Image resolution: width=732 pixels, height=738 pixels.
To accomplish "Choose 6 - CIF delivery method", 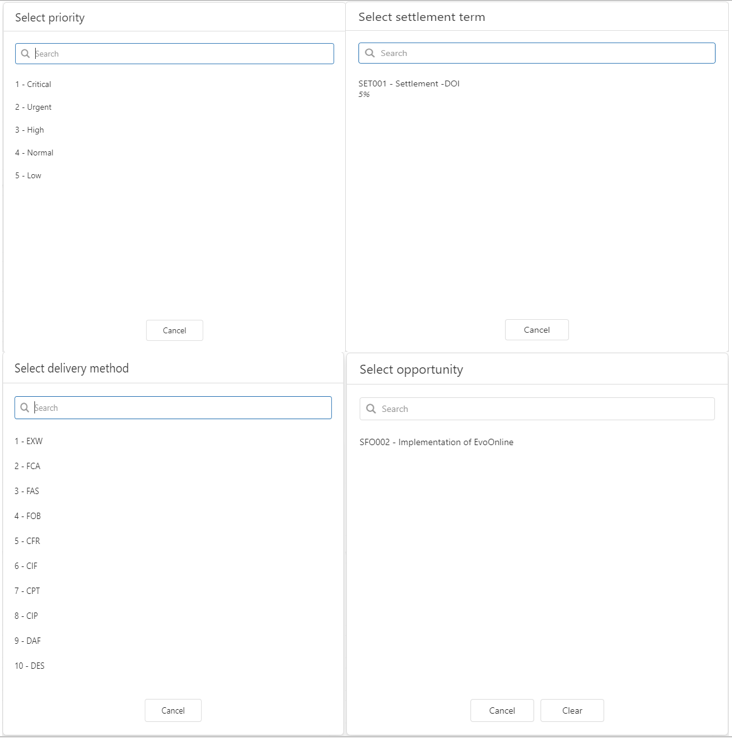I will pyautogui.click(x=26, y=566).
